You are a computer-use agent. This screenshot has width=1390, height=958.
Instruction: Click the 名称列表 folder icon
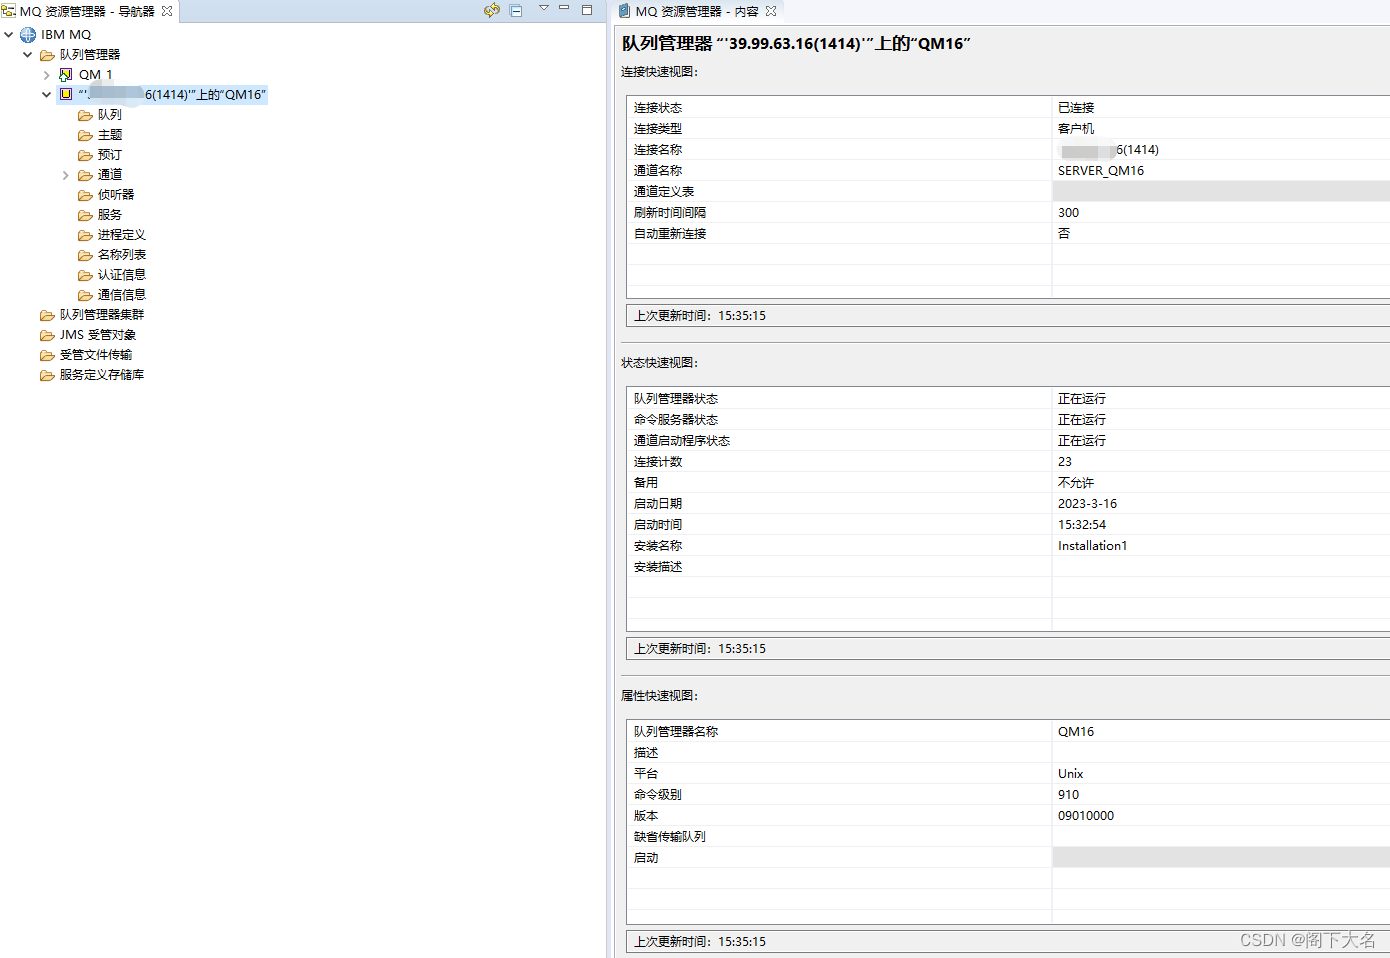click(x=85, y=255)
